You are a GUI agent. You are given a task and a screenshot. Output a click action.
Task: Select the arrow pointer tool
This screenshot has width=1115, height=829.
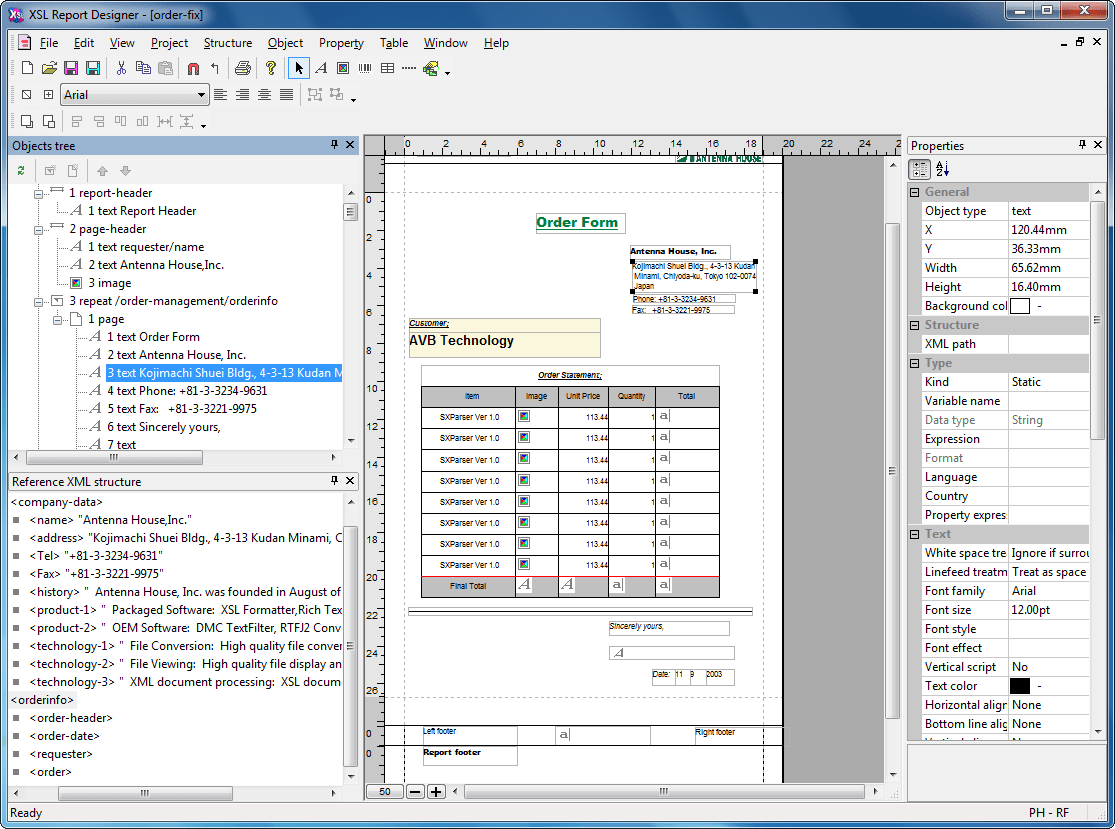(299, 68)
